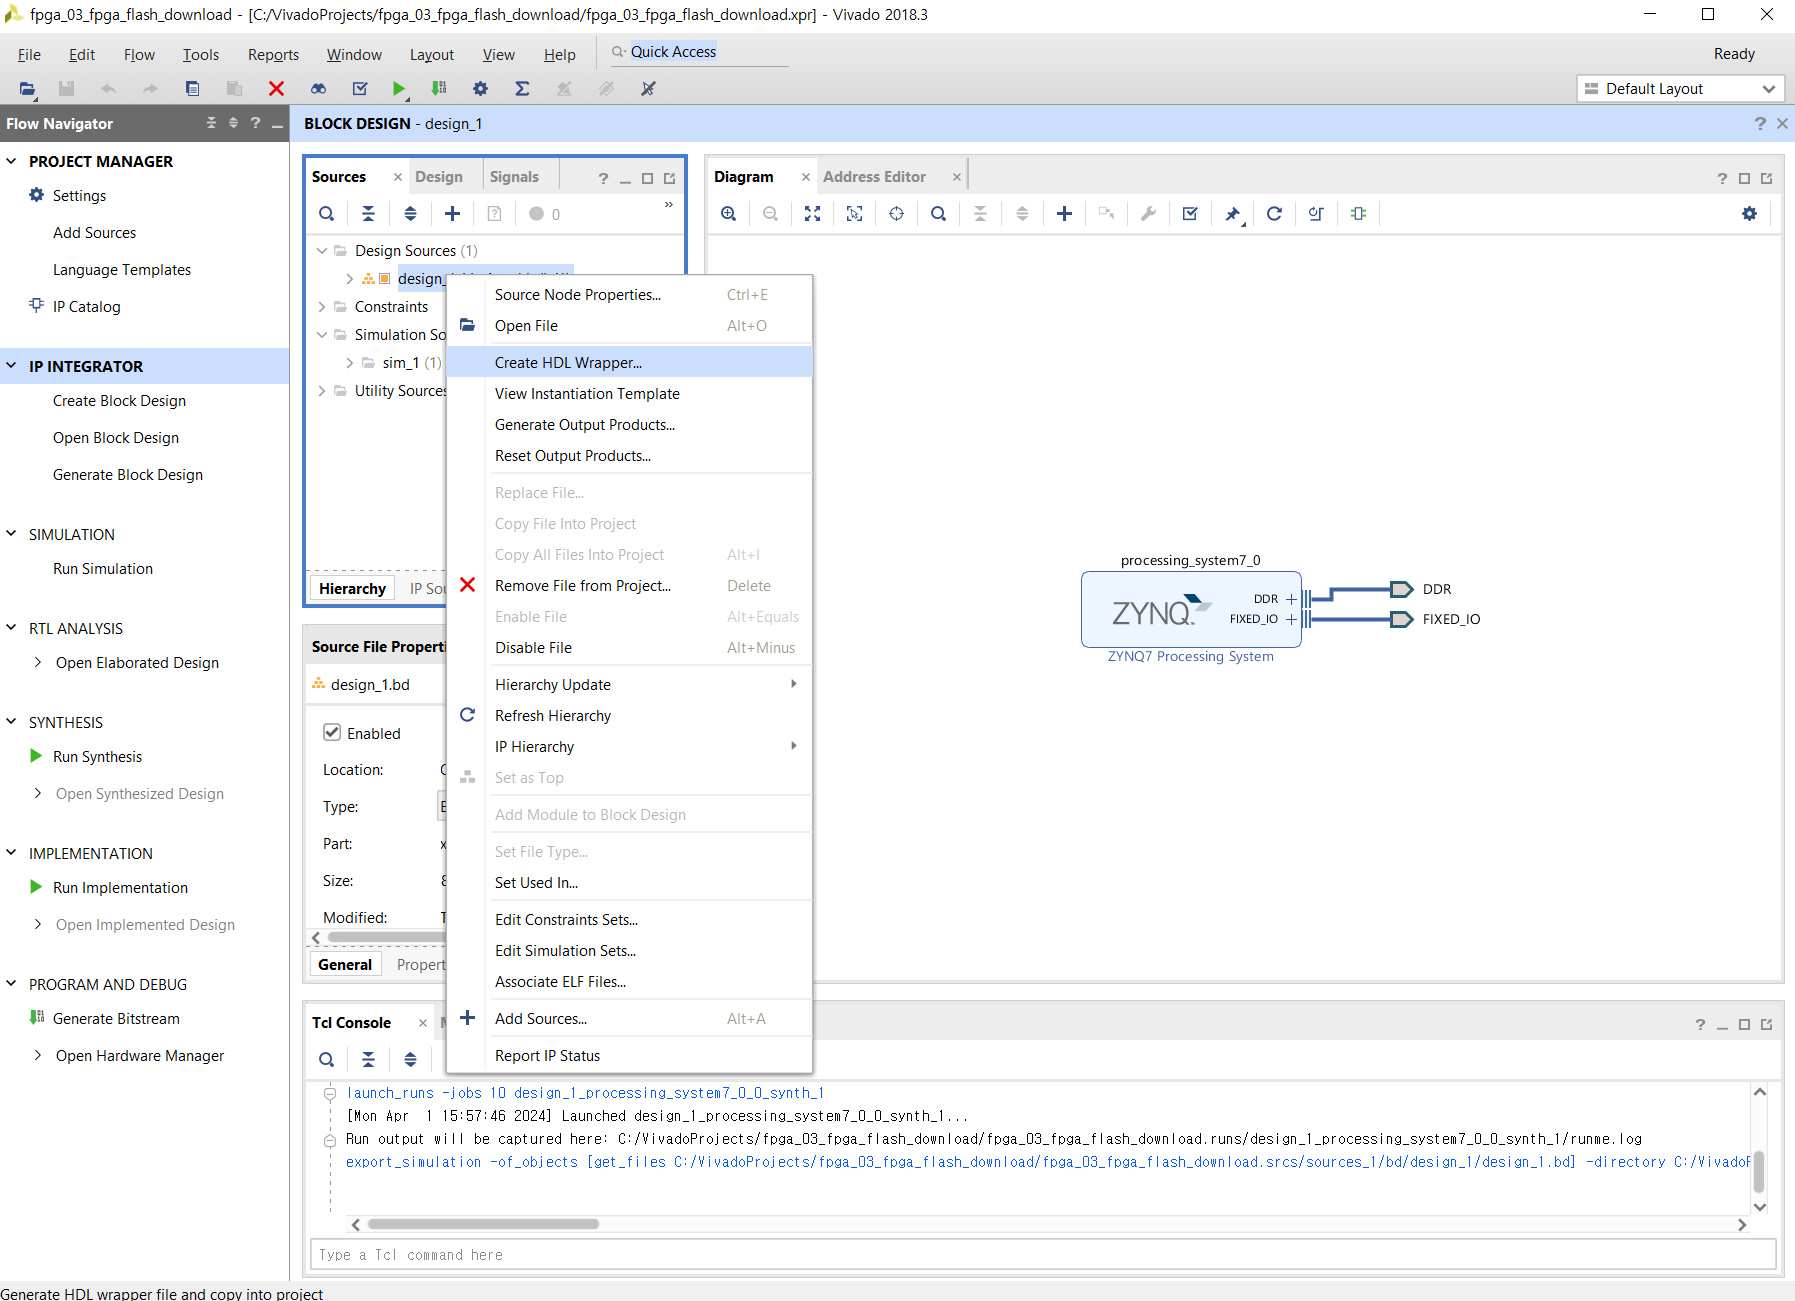The image size is (1795, 1301).
Task: Open the Hierarchy Update submenu
Action: (x=629, y=685)
